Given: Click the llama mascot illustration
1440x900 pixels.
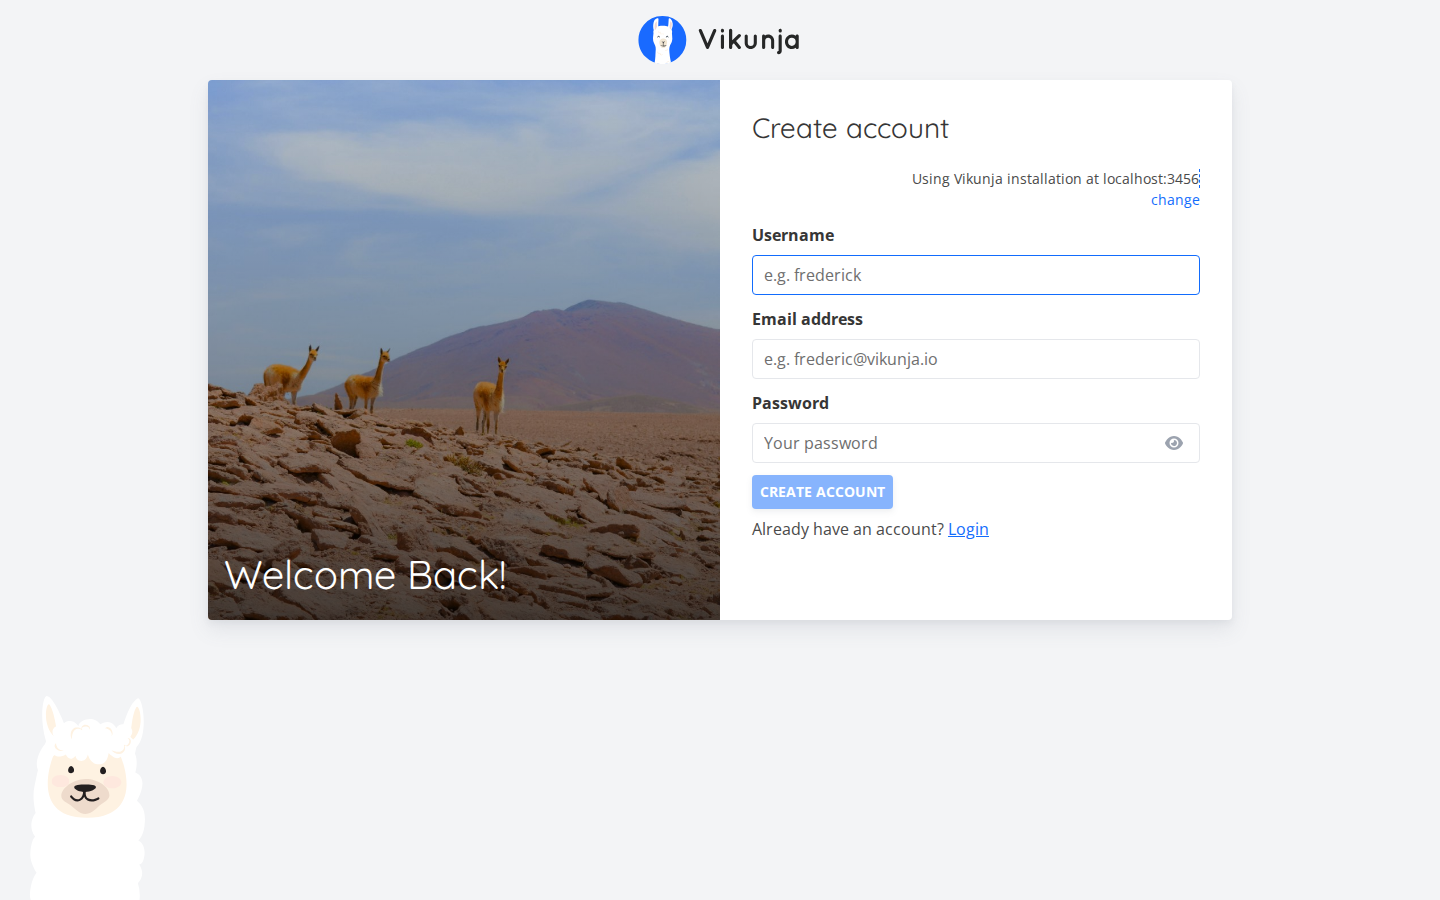Looking at the screenshot, I should pos(87,798).
